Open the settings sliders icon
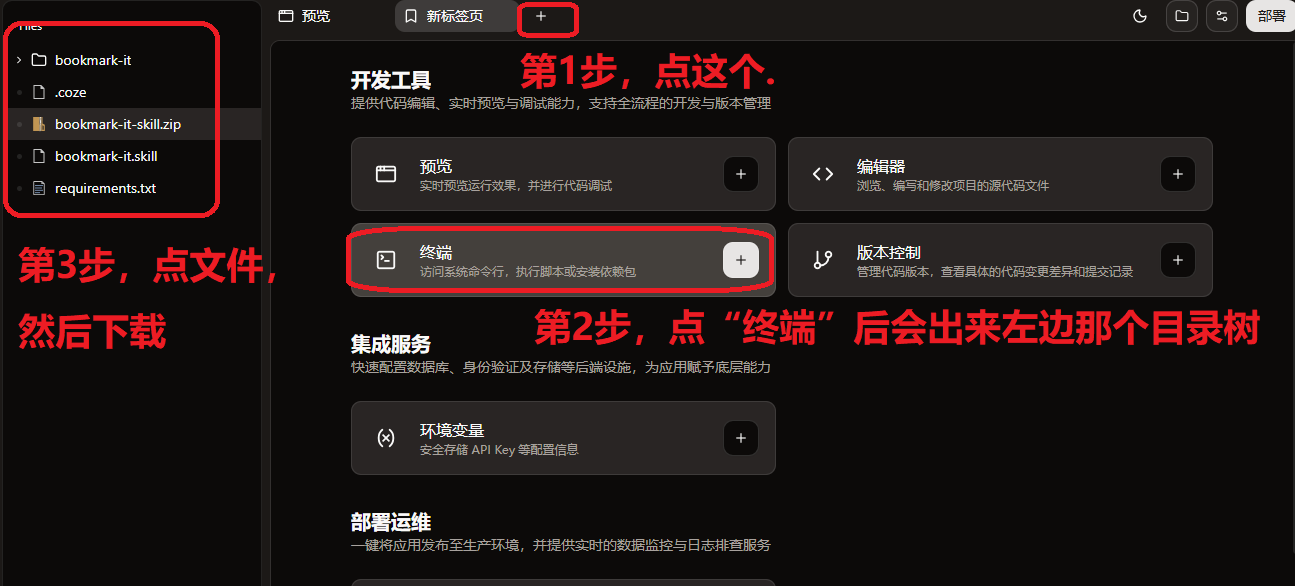 [x=1221, y=16]
